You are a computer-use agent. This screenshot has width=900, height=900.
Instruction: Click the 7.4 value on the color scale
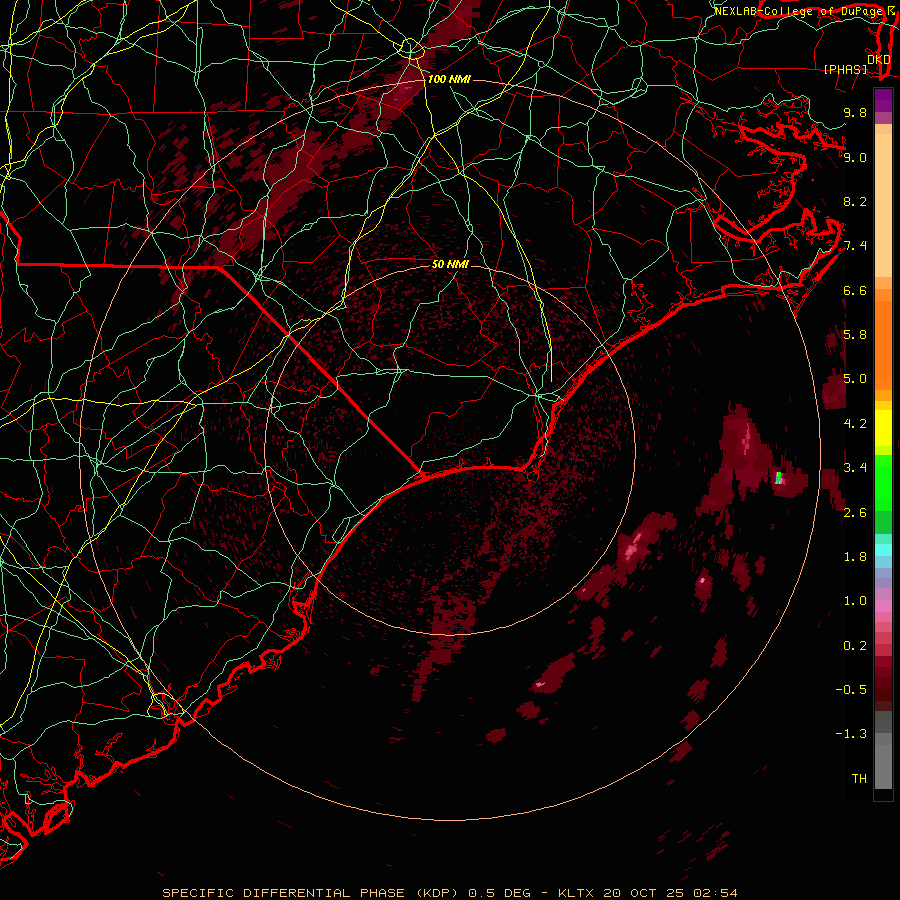coord(855,246)
